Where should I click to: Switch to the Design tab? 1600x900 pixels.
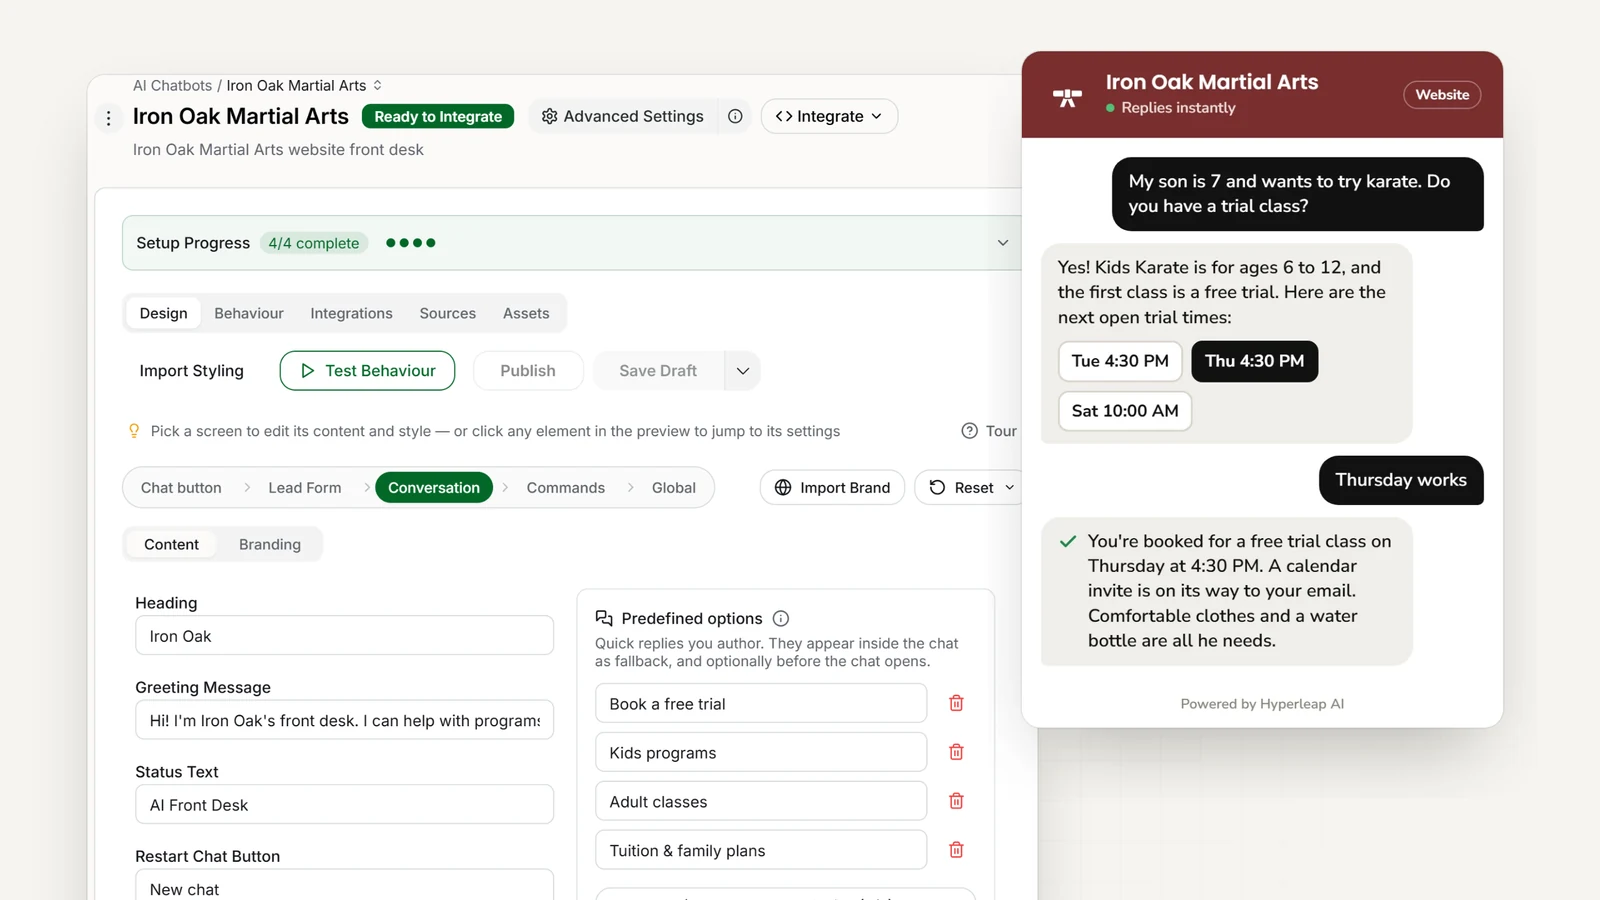164,313
